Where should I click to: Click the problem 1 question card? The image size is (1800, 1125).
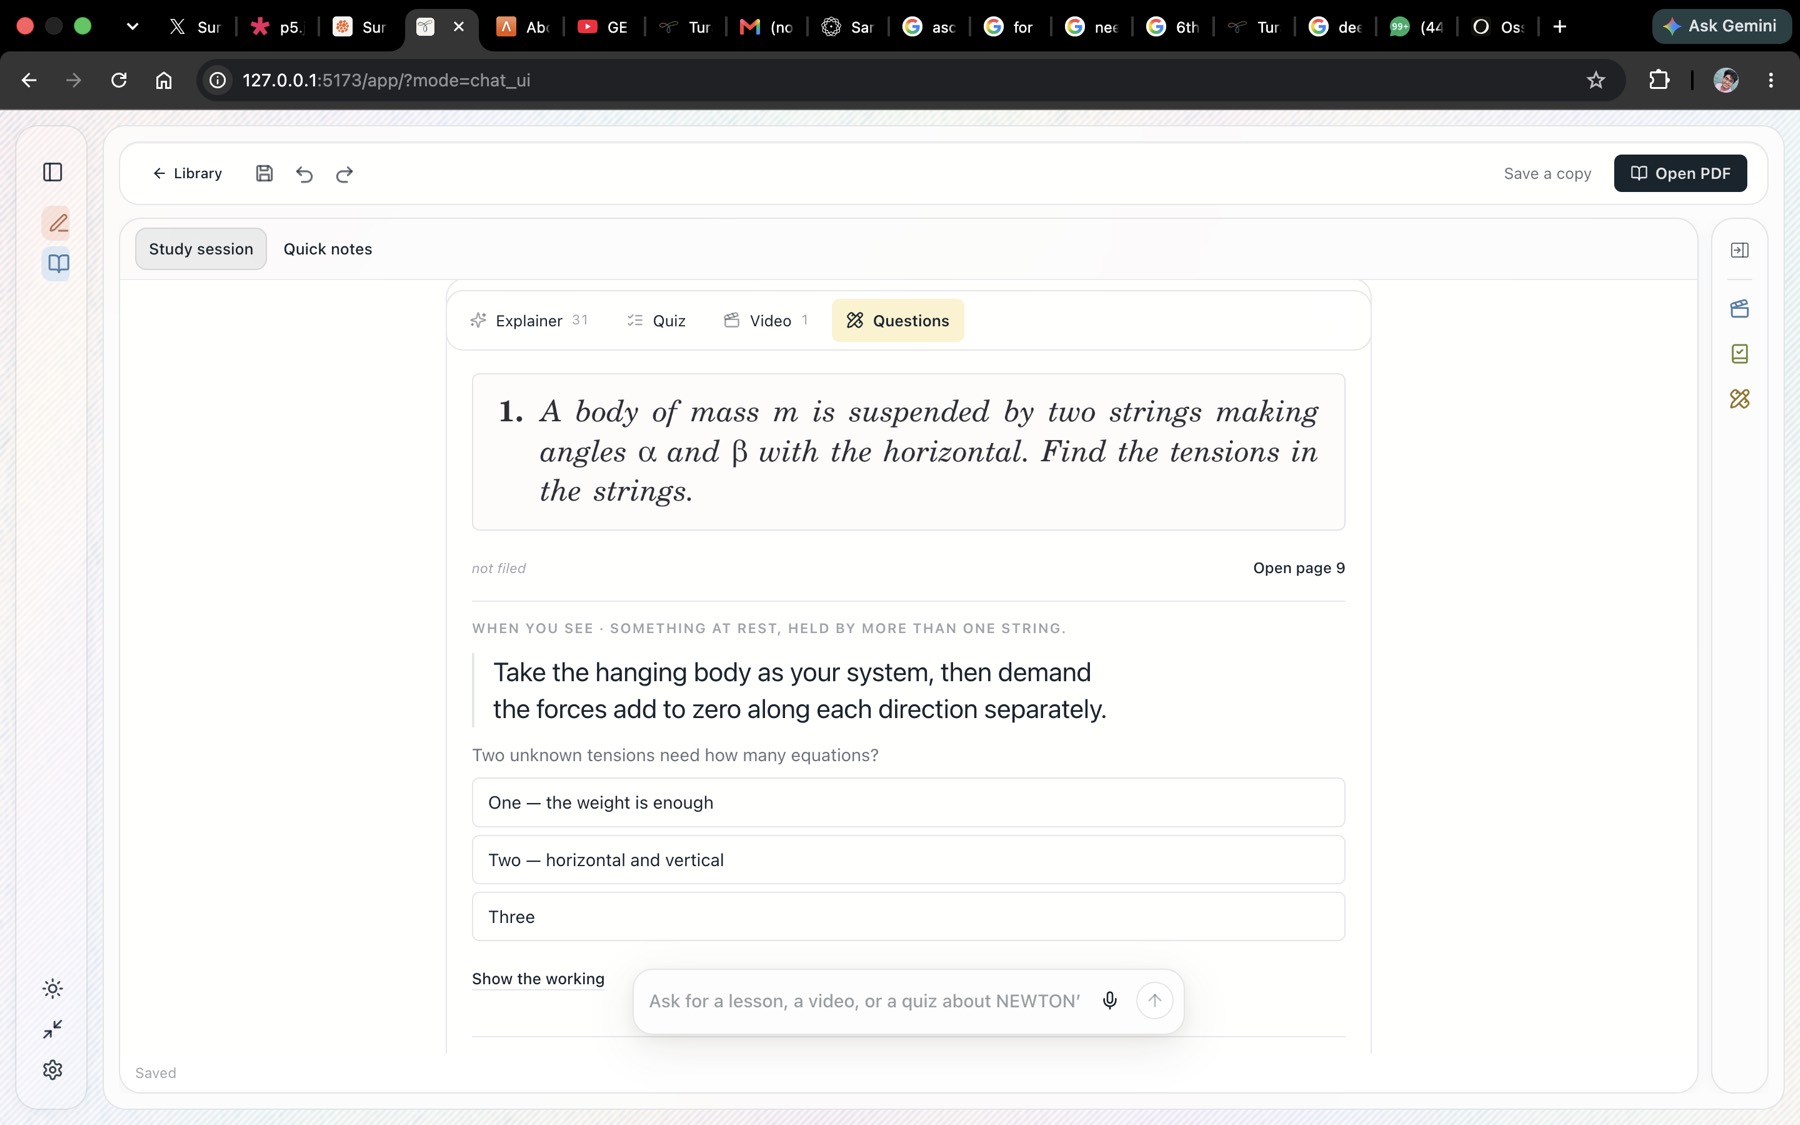click(908, 452)
